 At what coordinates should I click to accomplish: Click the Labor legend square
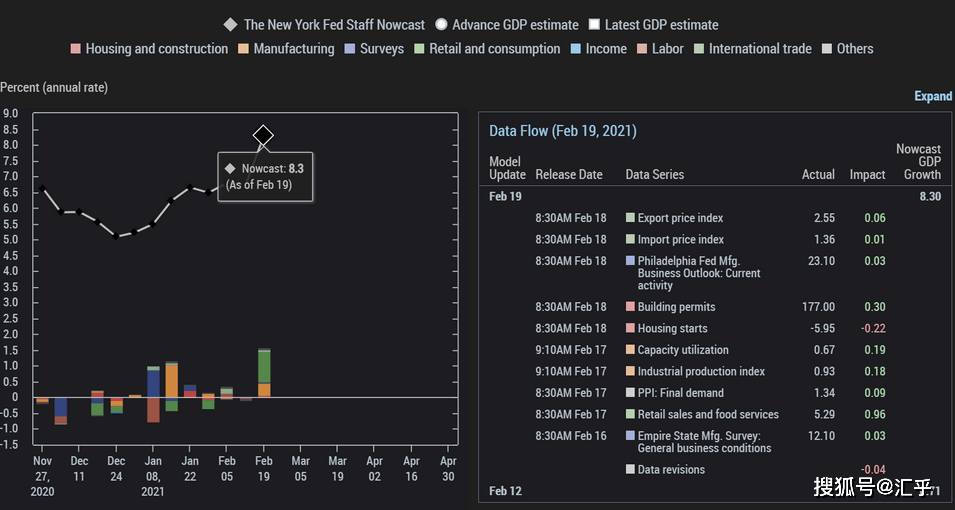(642, 49)
